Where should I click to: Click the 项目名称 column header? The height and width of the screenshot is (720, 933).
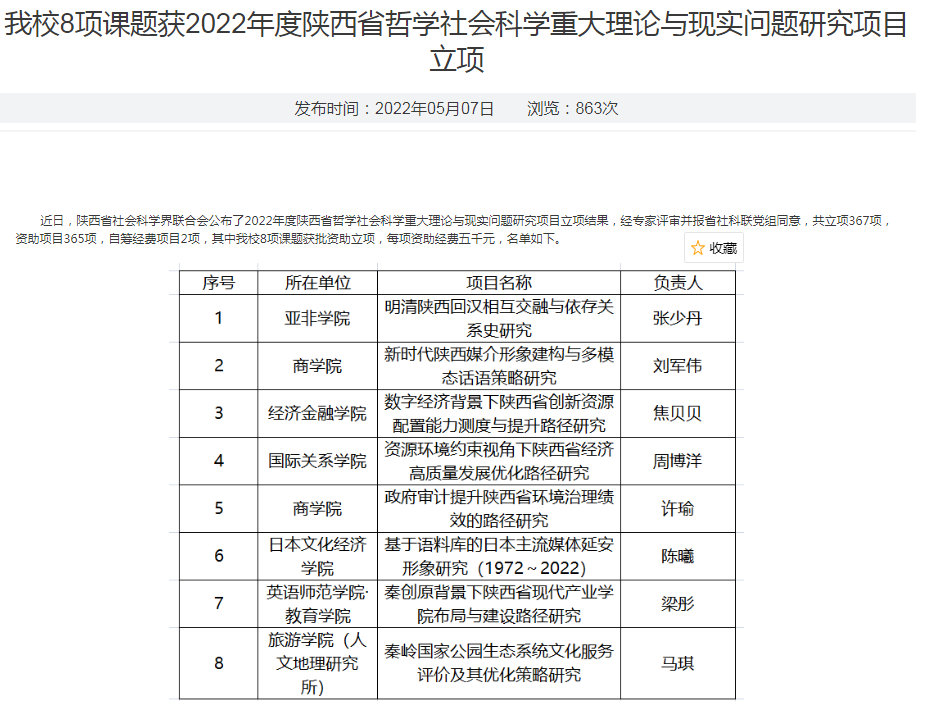(498, 283)
